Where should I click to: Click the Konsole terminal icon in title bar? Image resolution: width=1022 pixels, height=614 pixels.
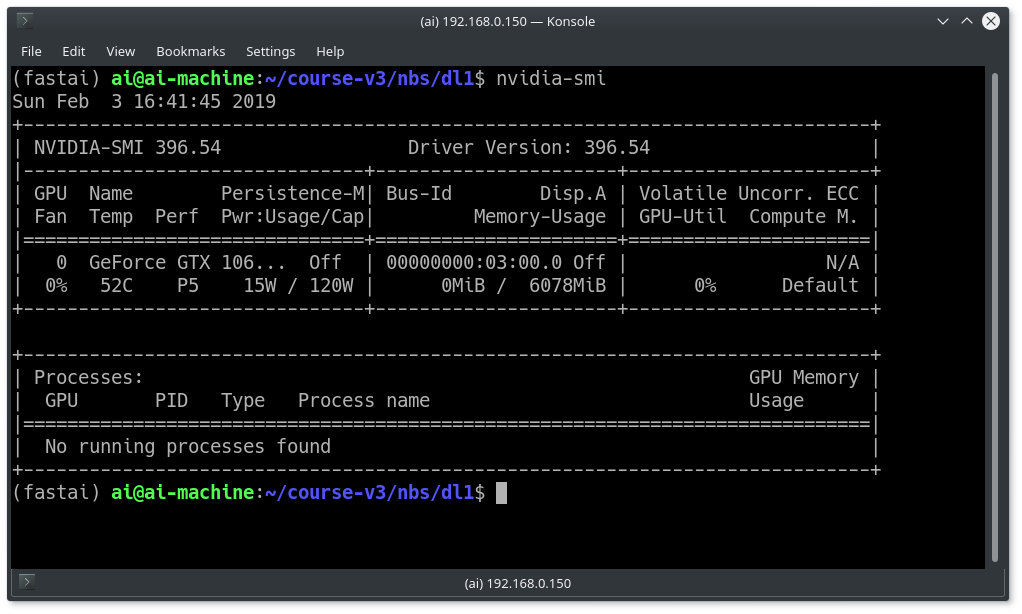coord(25,21)
